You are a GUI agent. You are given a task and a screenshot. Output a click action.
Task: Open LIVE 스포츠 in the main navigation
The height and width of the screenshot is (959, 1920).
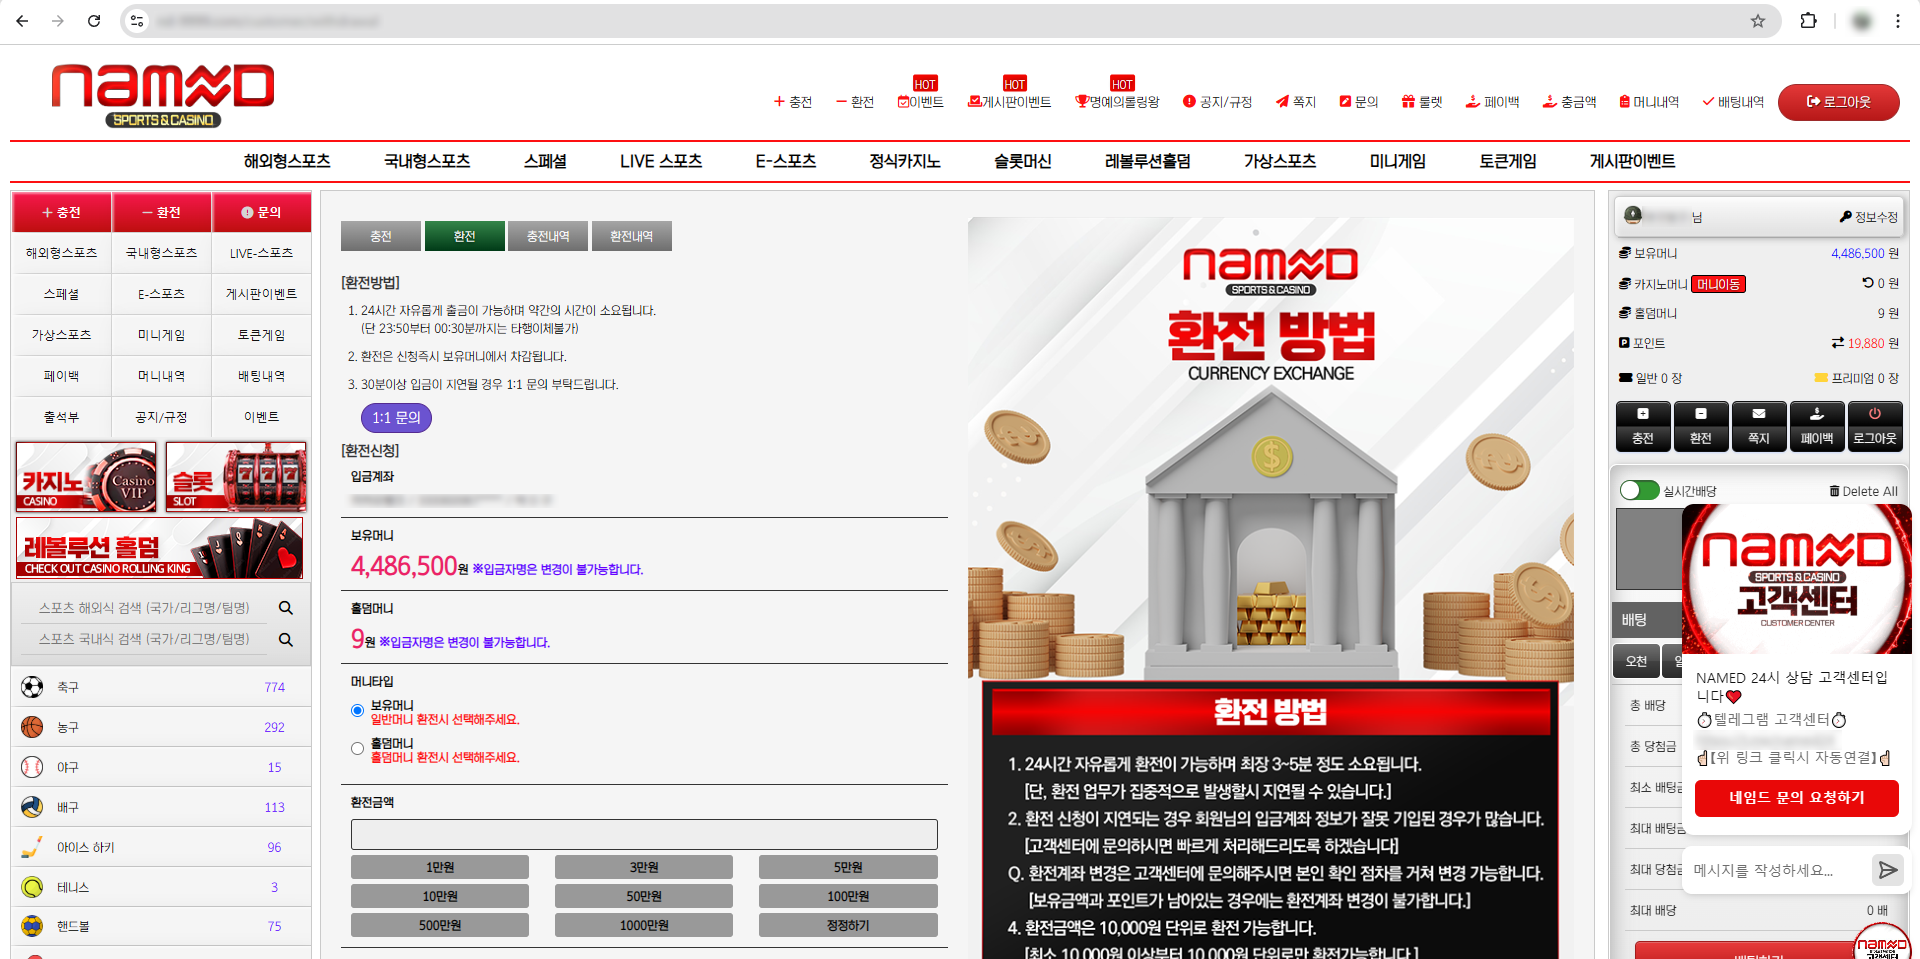point(661,161)
